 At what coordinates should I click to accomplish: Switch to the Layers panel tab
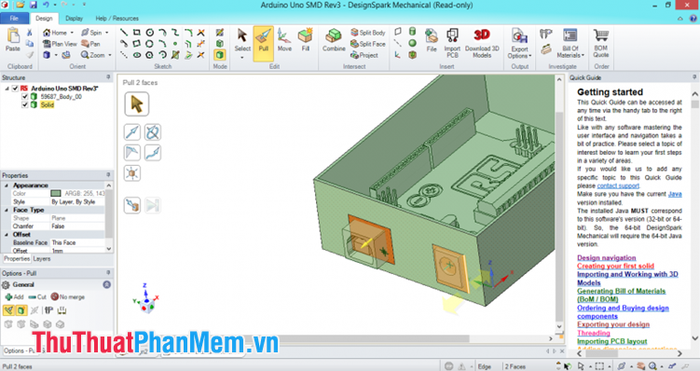point(42,259)
